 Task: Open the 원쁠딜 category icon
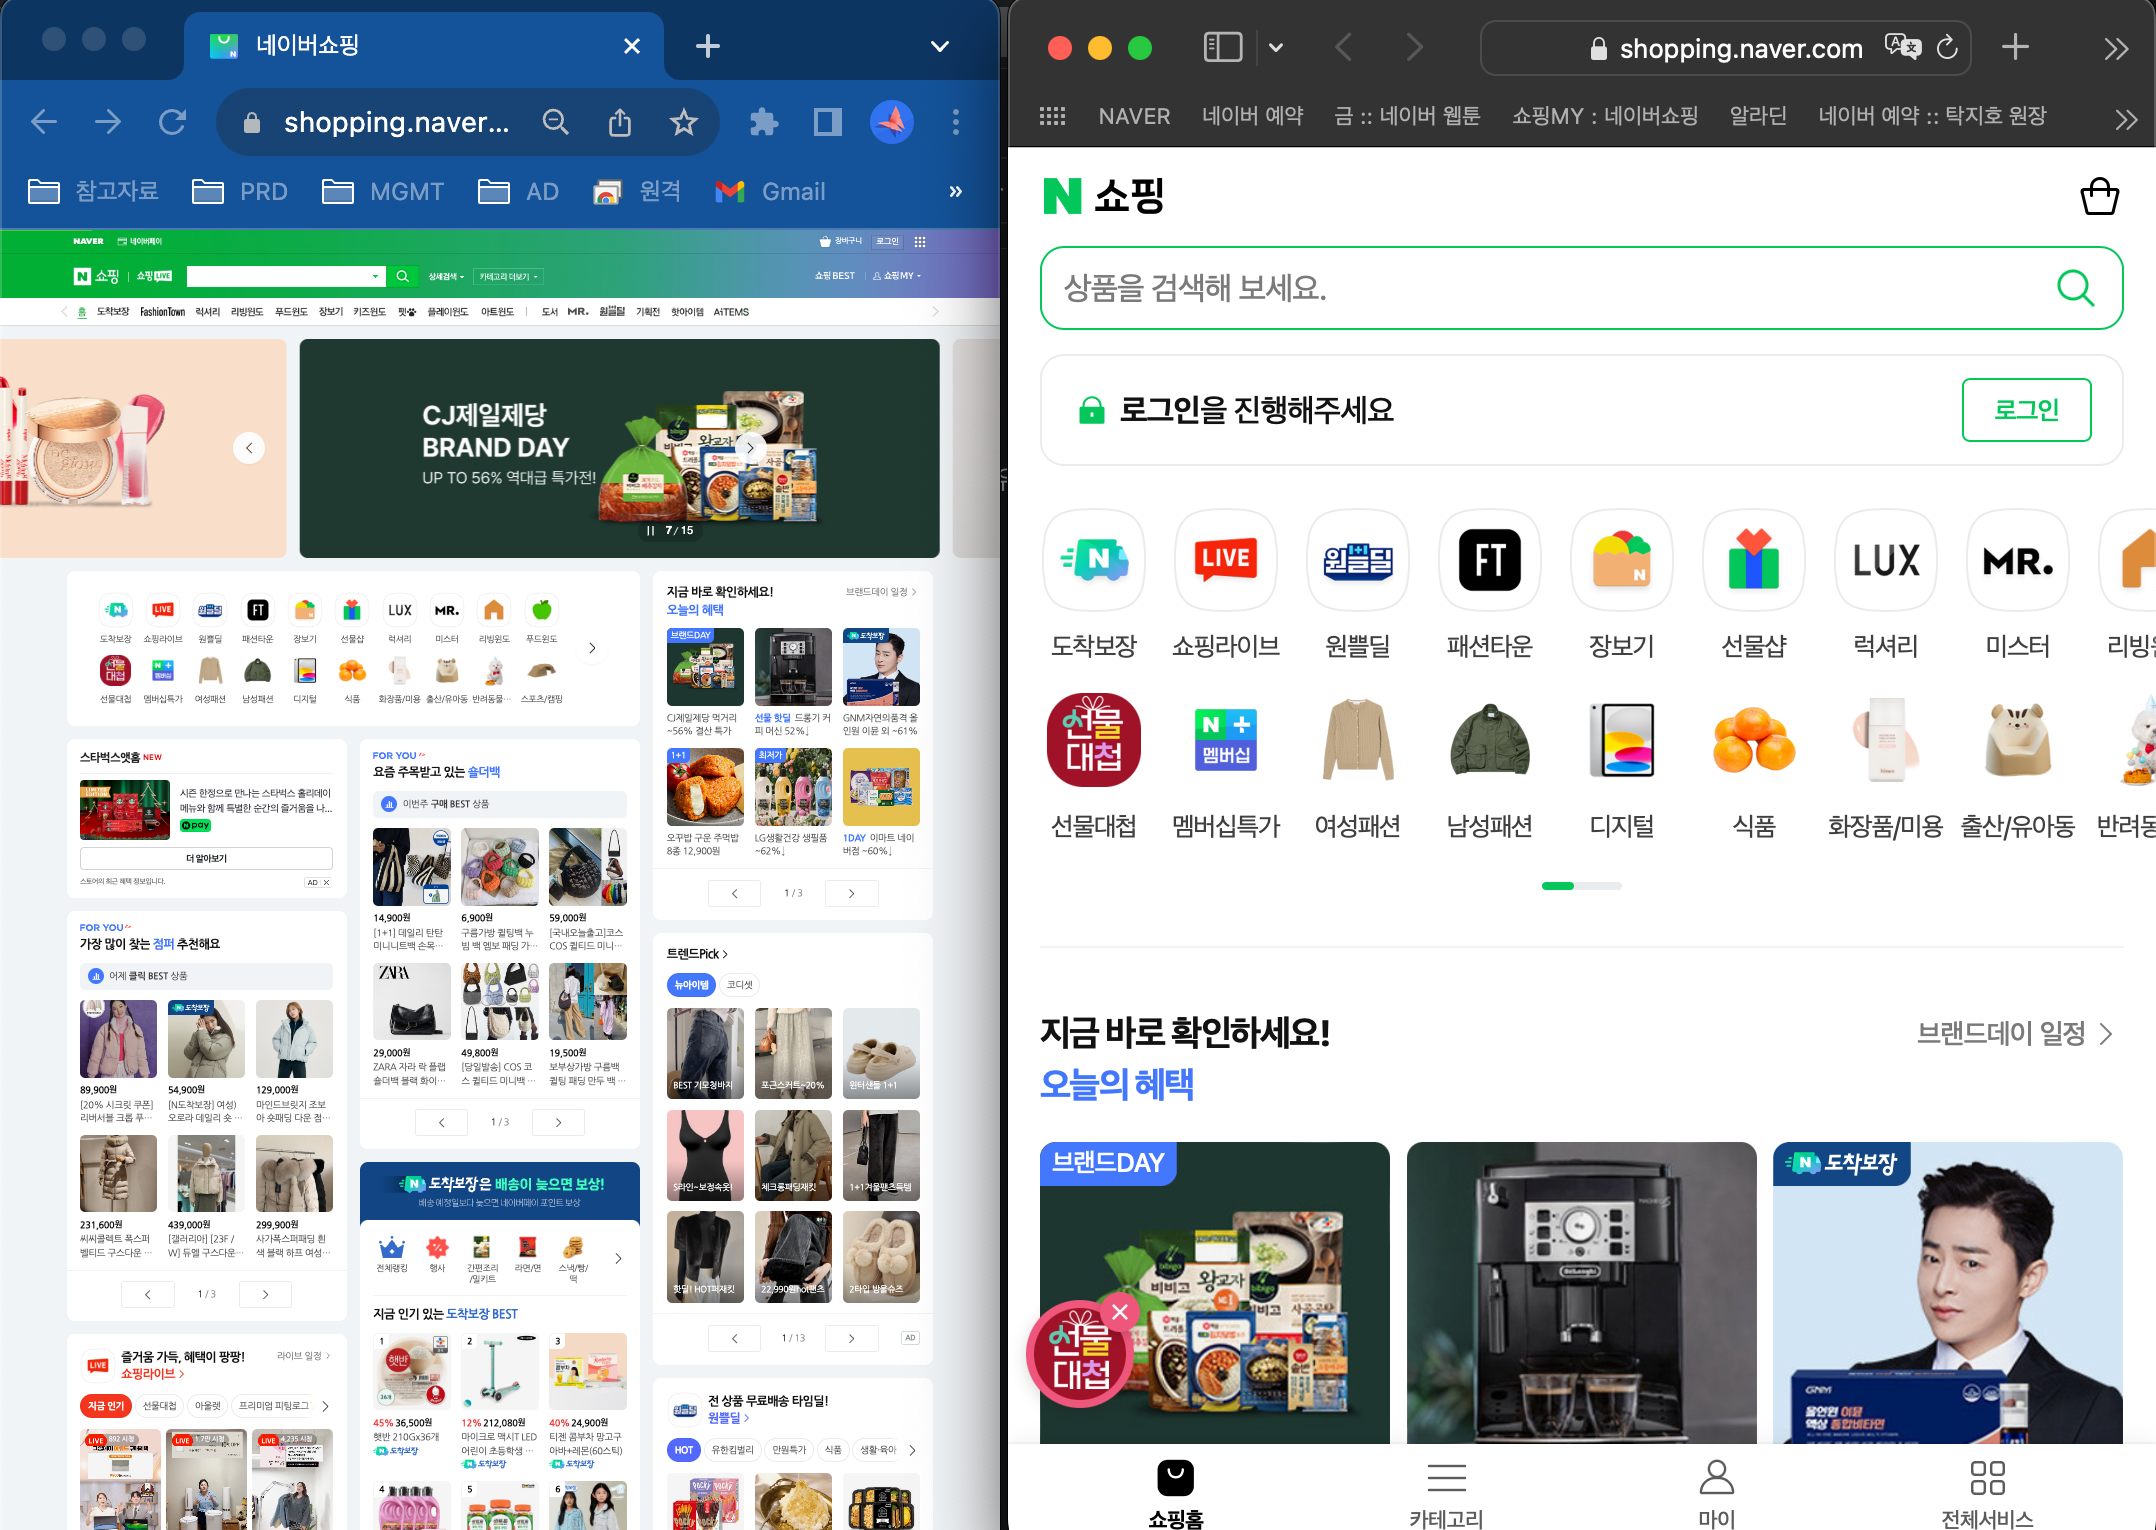click(1357, 560)
